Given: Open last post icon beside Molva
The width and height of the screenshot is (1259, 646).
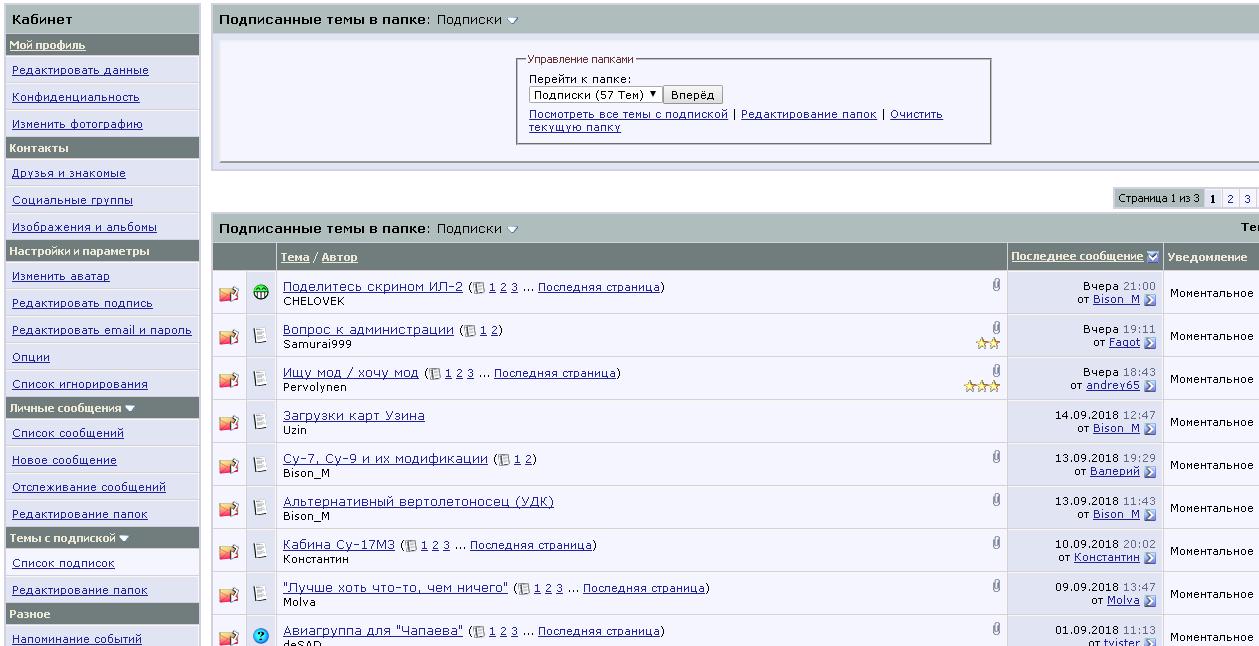Looking at the screenshot, I should (1150, 601).
